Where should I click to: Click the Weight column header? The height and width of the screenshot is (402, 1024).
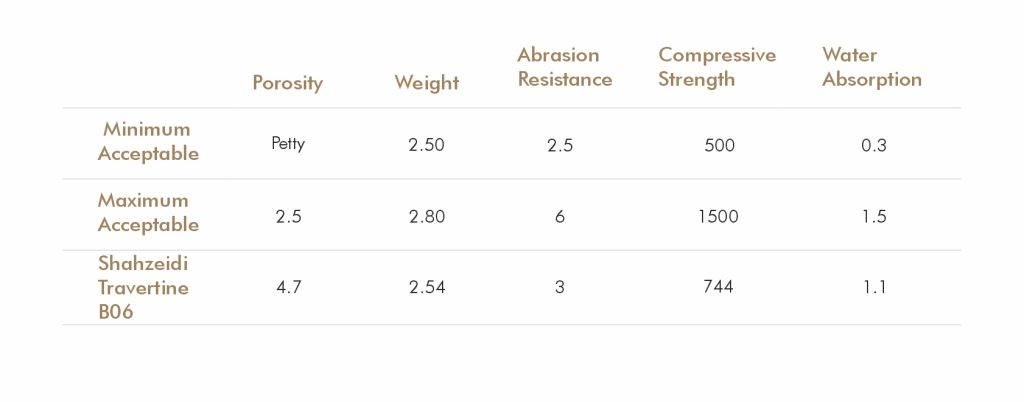click(x=426, y=83)
